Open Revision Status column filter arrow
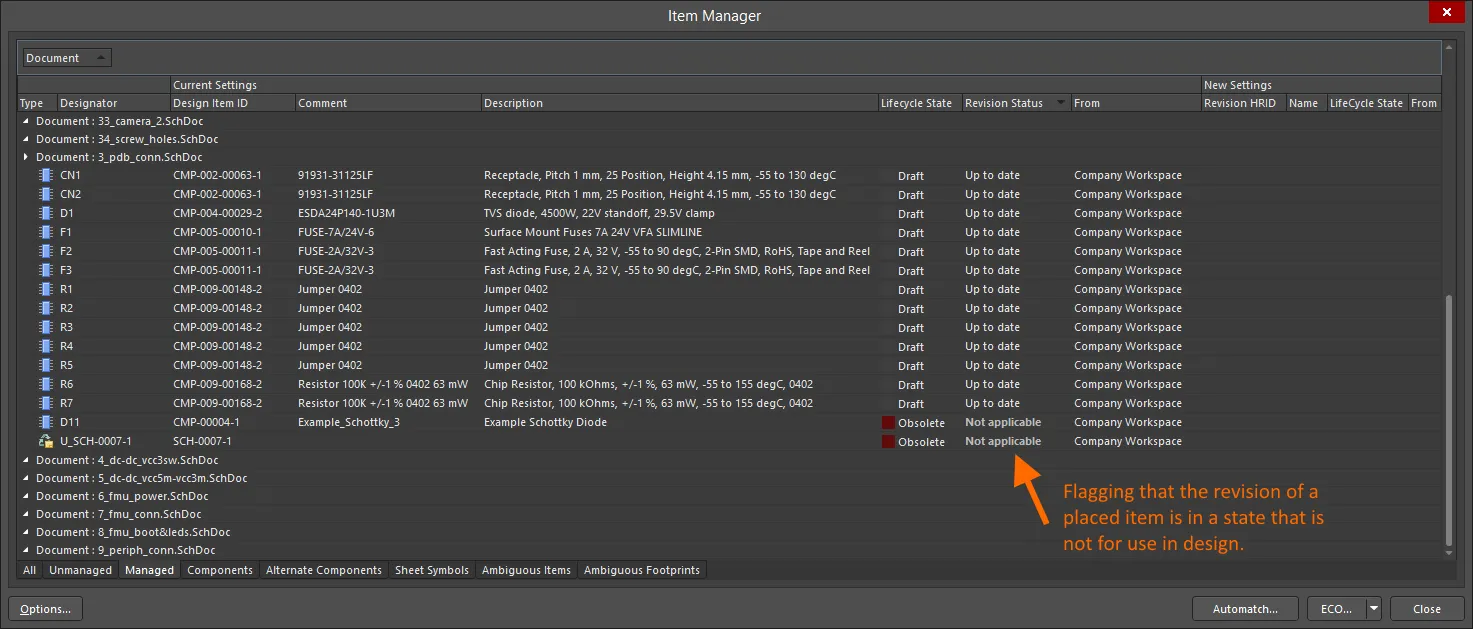1473x629 pixels. pos(1060,103)
